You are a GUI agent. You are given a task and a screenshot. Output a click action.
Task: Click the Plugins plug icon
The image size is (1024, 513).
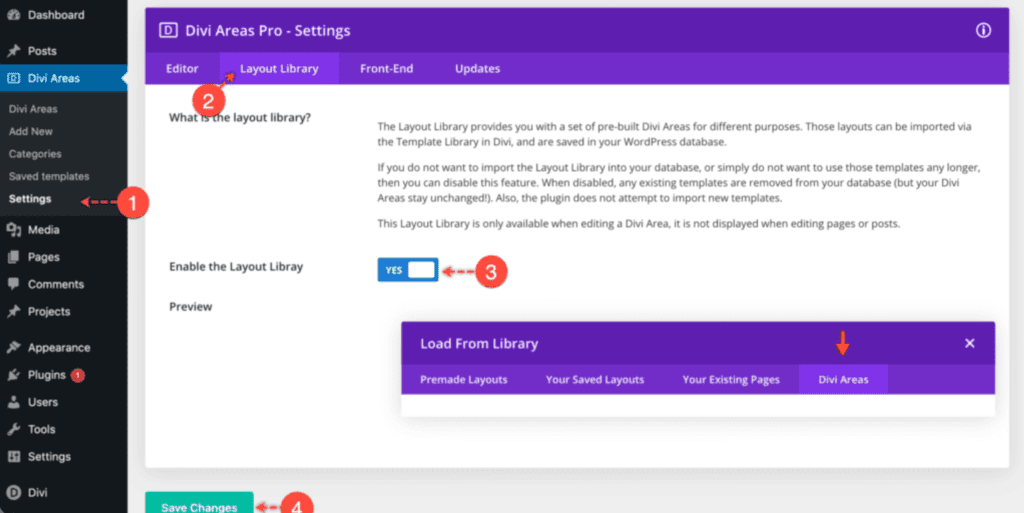pyautogui.click(x=14, y=375)
